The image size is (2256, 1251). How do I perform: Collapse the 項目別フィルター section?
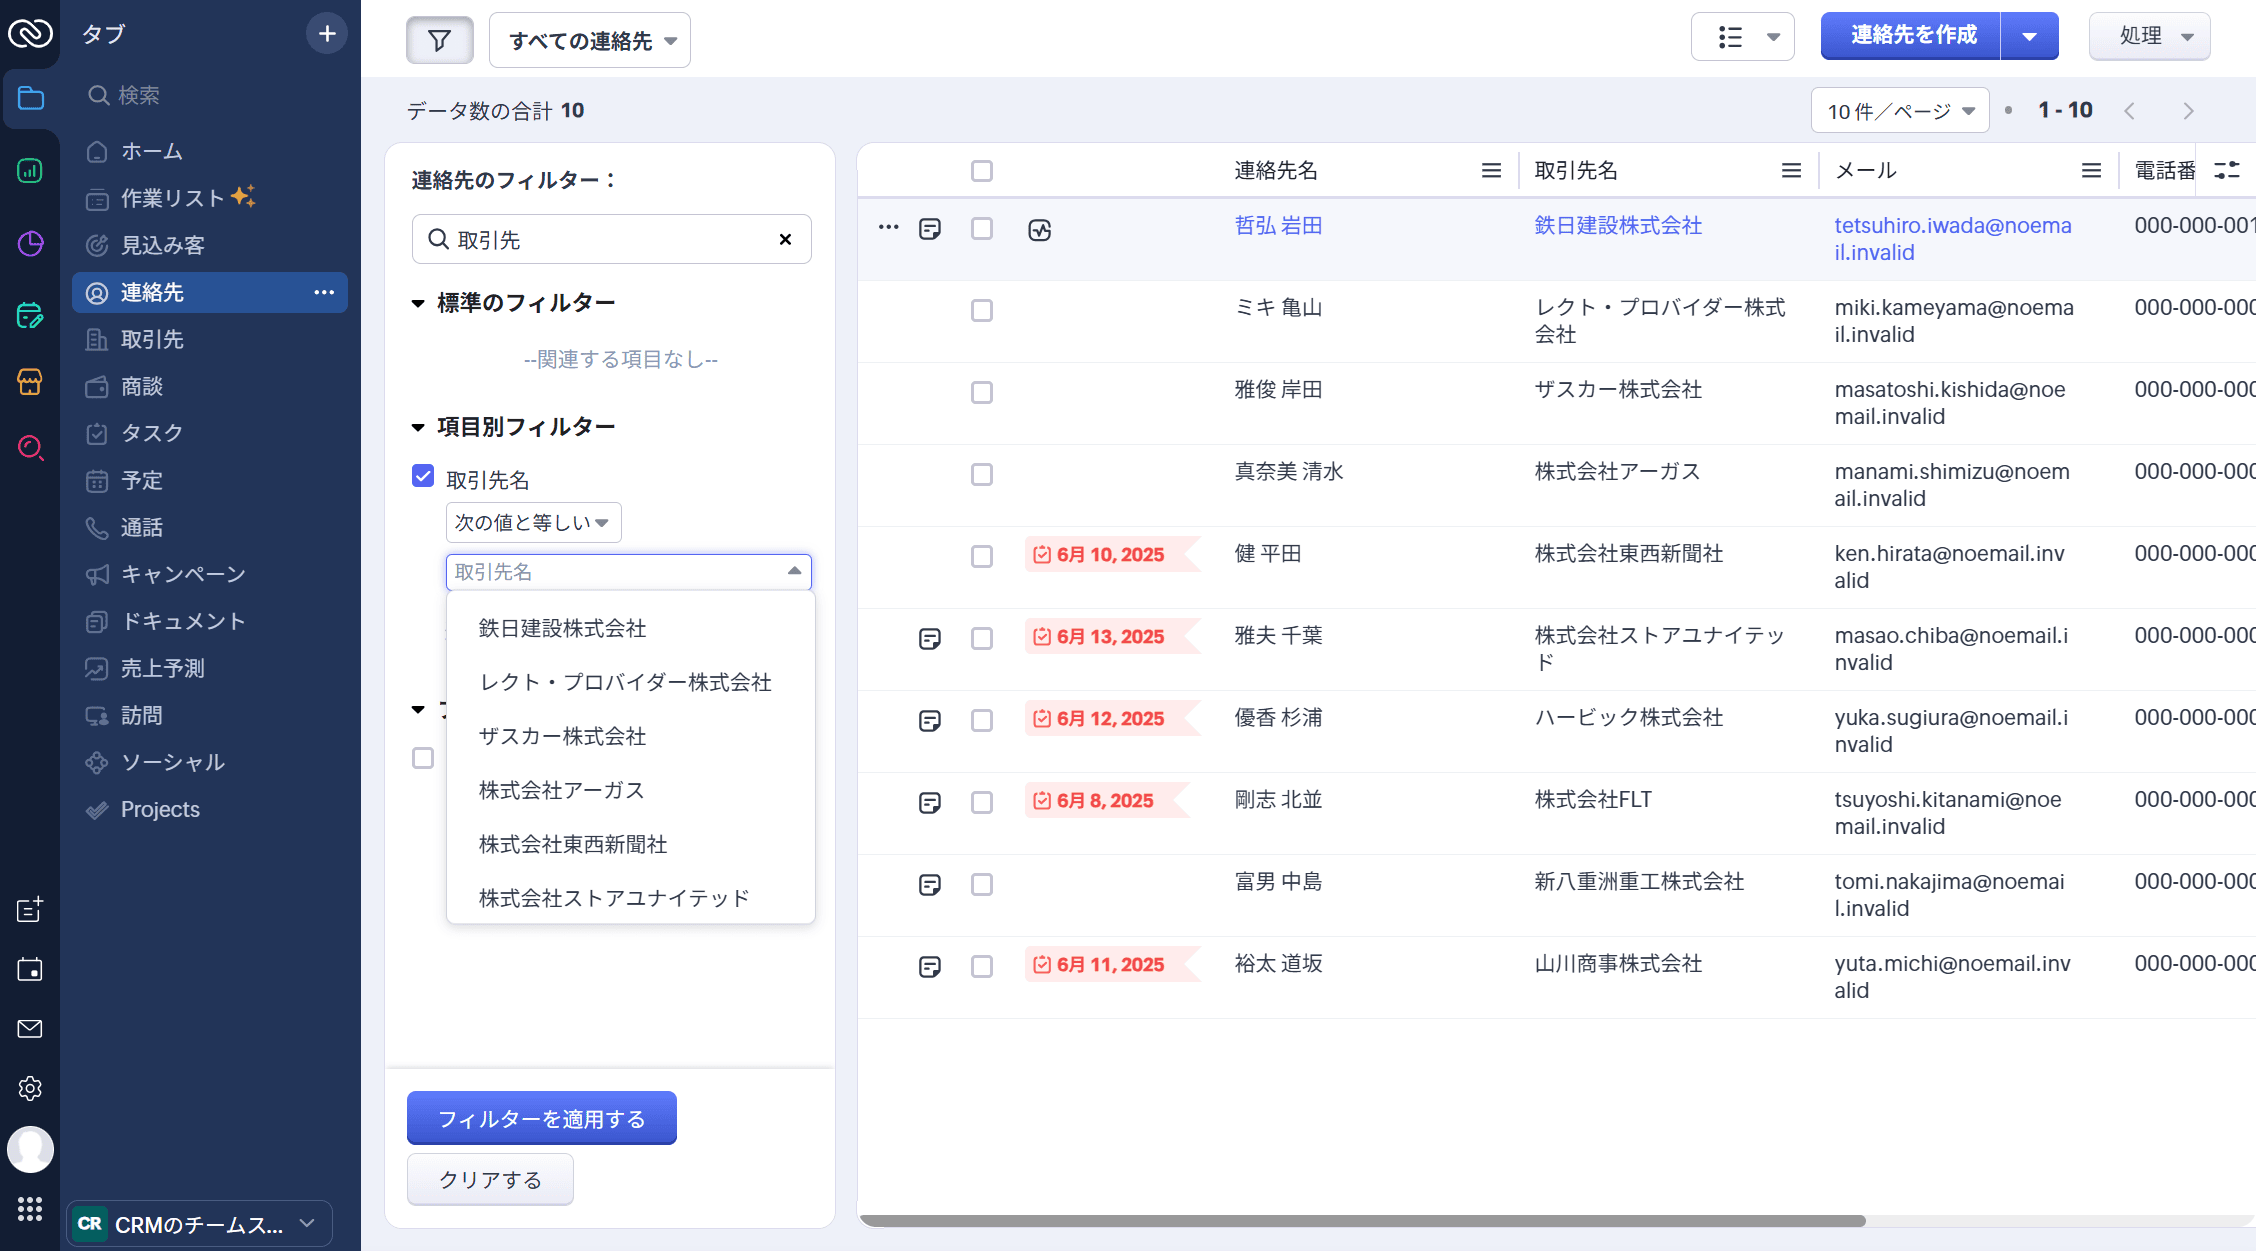(x=418, y=427)
